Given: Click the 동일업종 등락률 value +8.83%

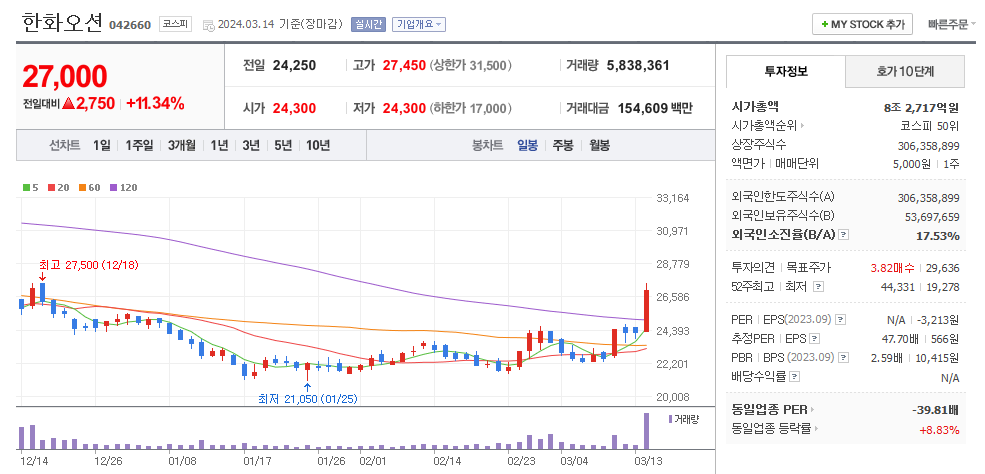Looking at the screenshot, I should pyautogui.click(x=939, y=430).
